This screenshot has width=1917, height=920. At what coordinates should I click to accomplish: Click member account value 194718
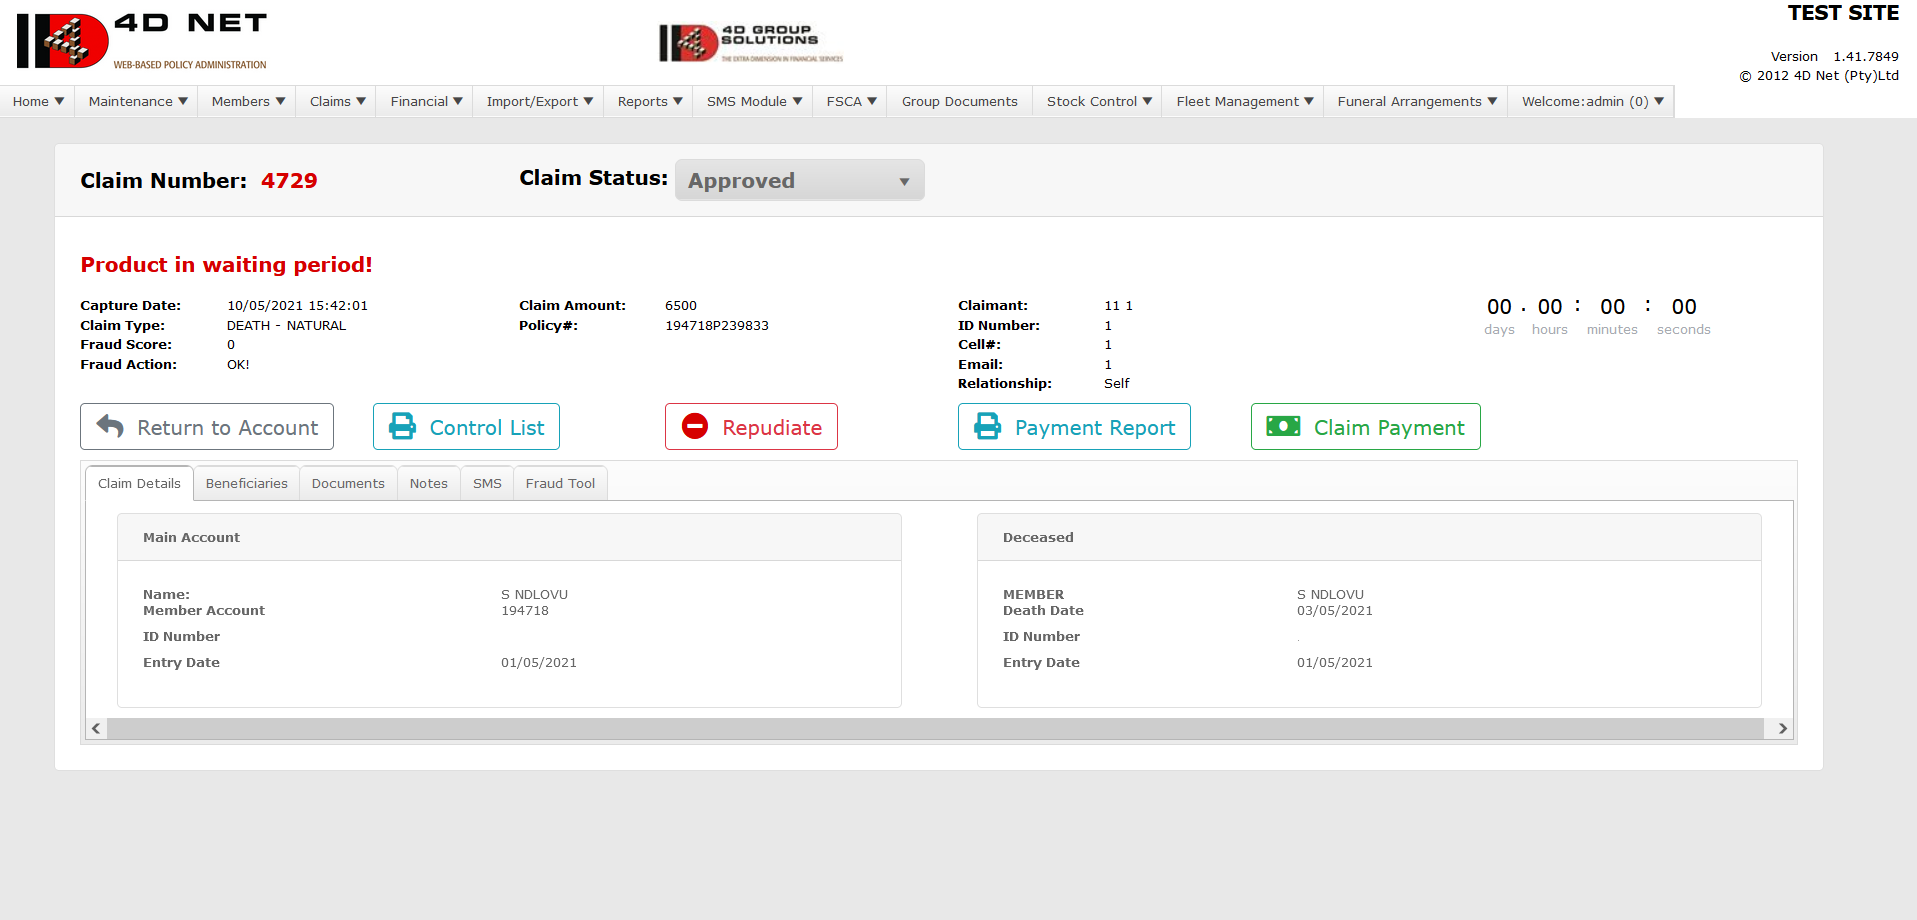pyautogui.click(x=525, y=611)
